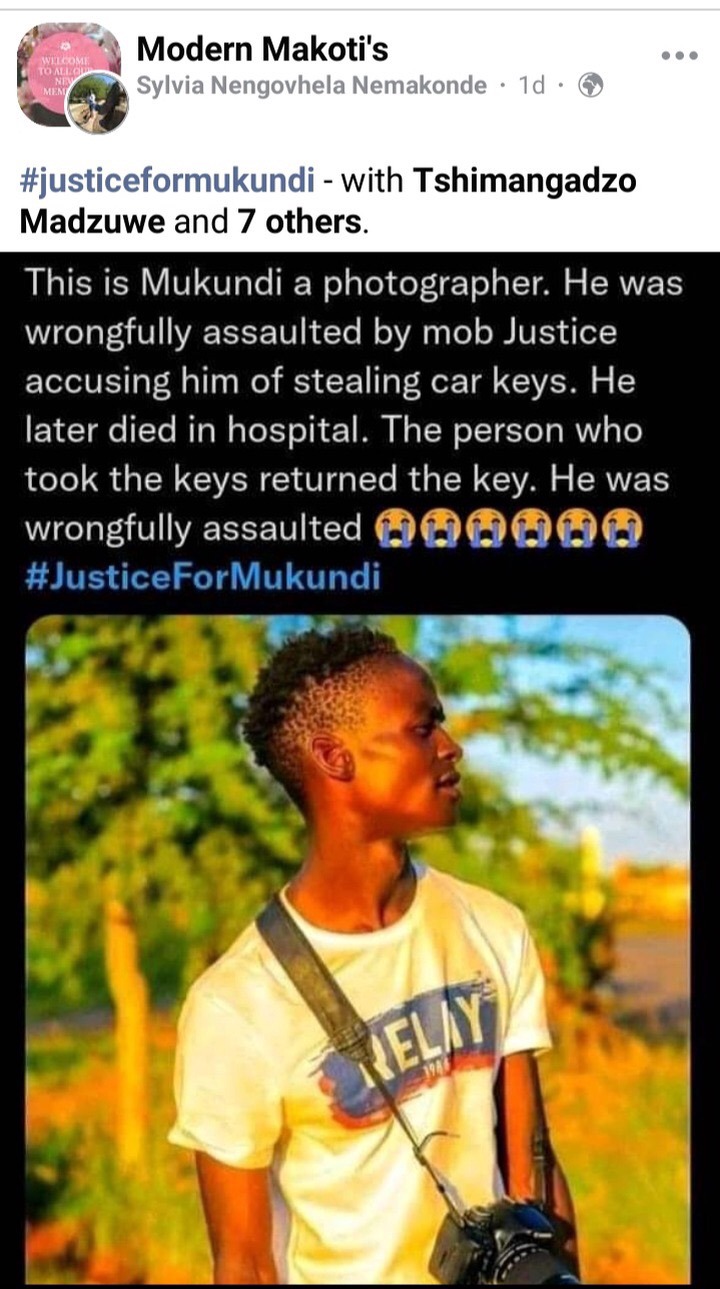Click the globe public audience icon
Viewport: 720px width, 1289px height.
(592, 87)
